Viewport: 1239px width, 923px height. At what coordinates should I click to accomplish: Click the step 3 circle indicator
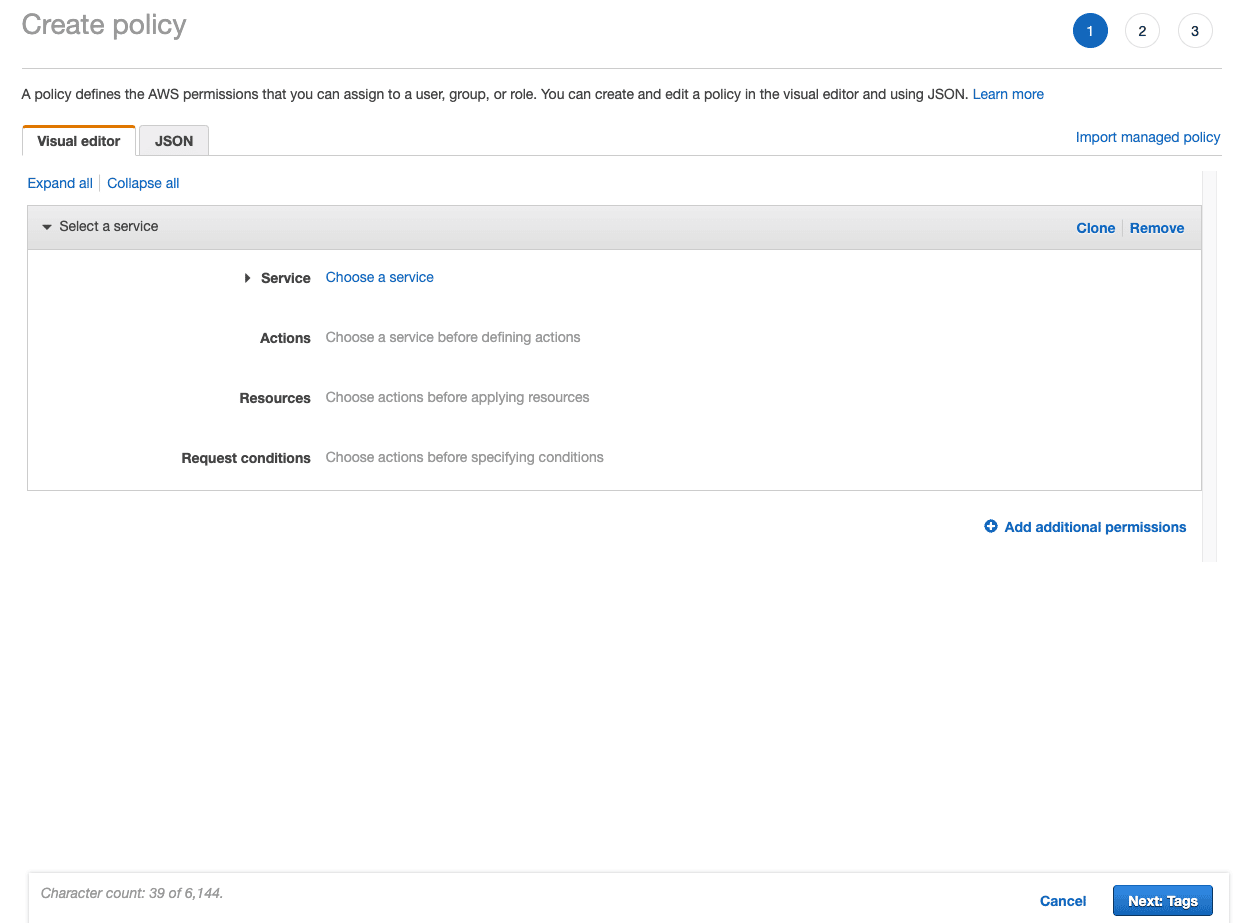click(x=1195, y=30)
